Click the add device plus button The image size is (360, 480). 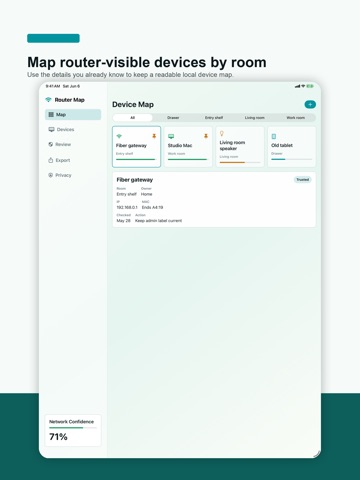pyautogui.click(x=310, y=105)
